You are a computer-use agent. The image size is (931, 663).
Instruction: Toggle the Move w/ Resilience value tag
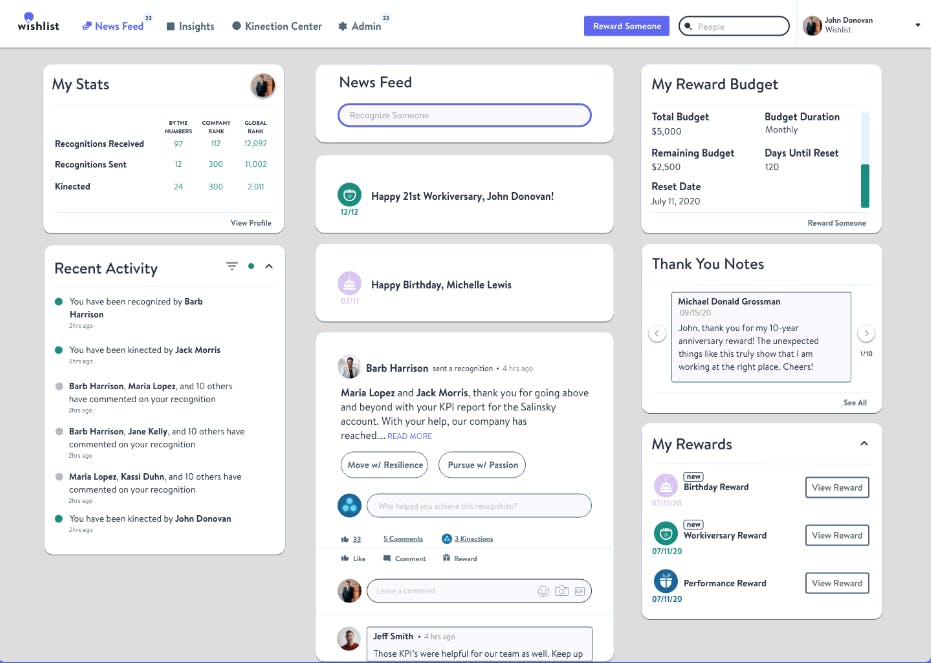(x=385, y=465)
